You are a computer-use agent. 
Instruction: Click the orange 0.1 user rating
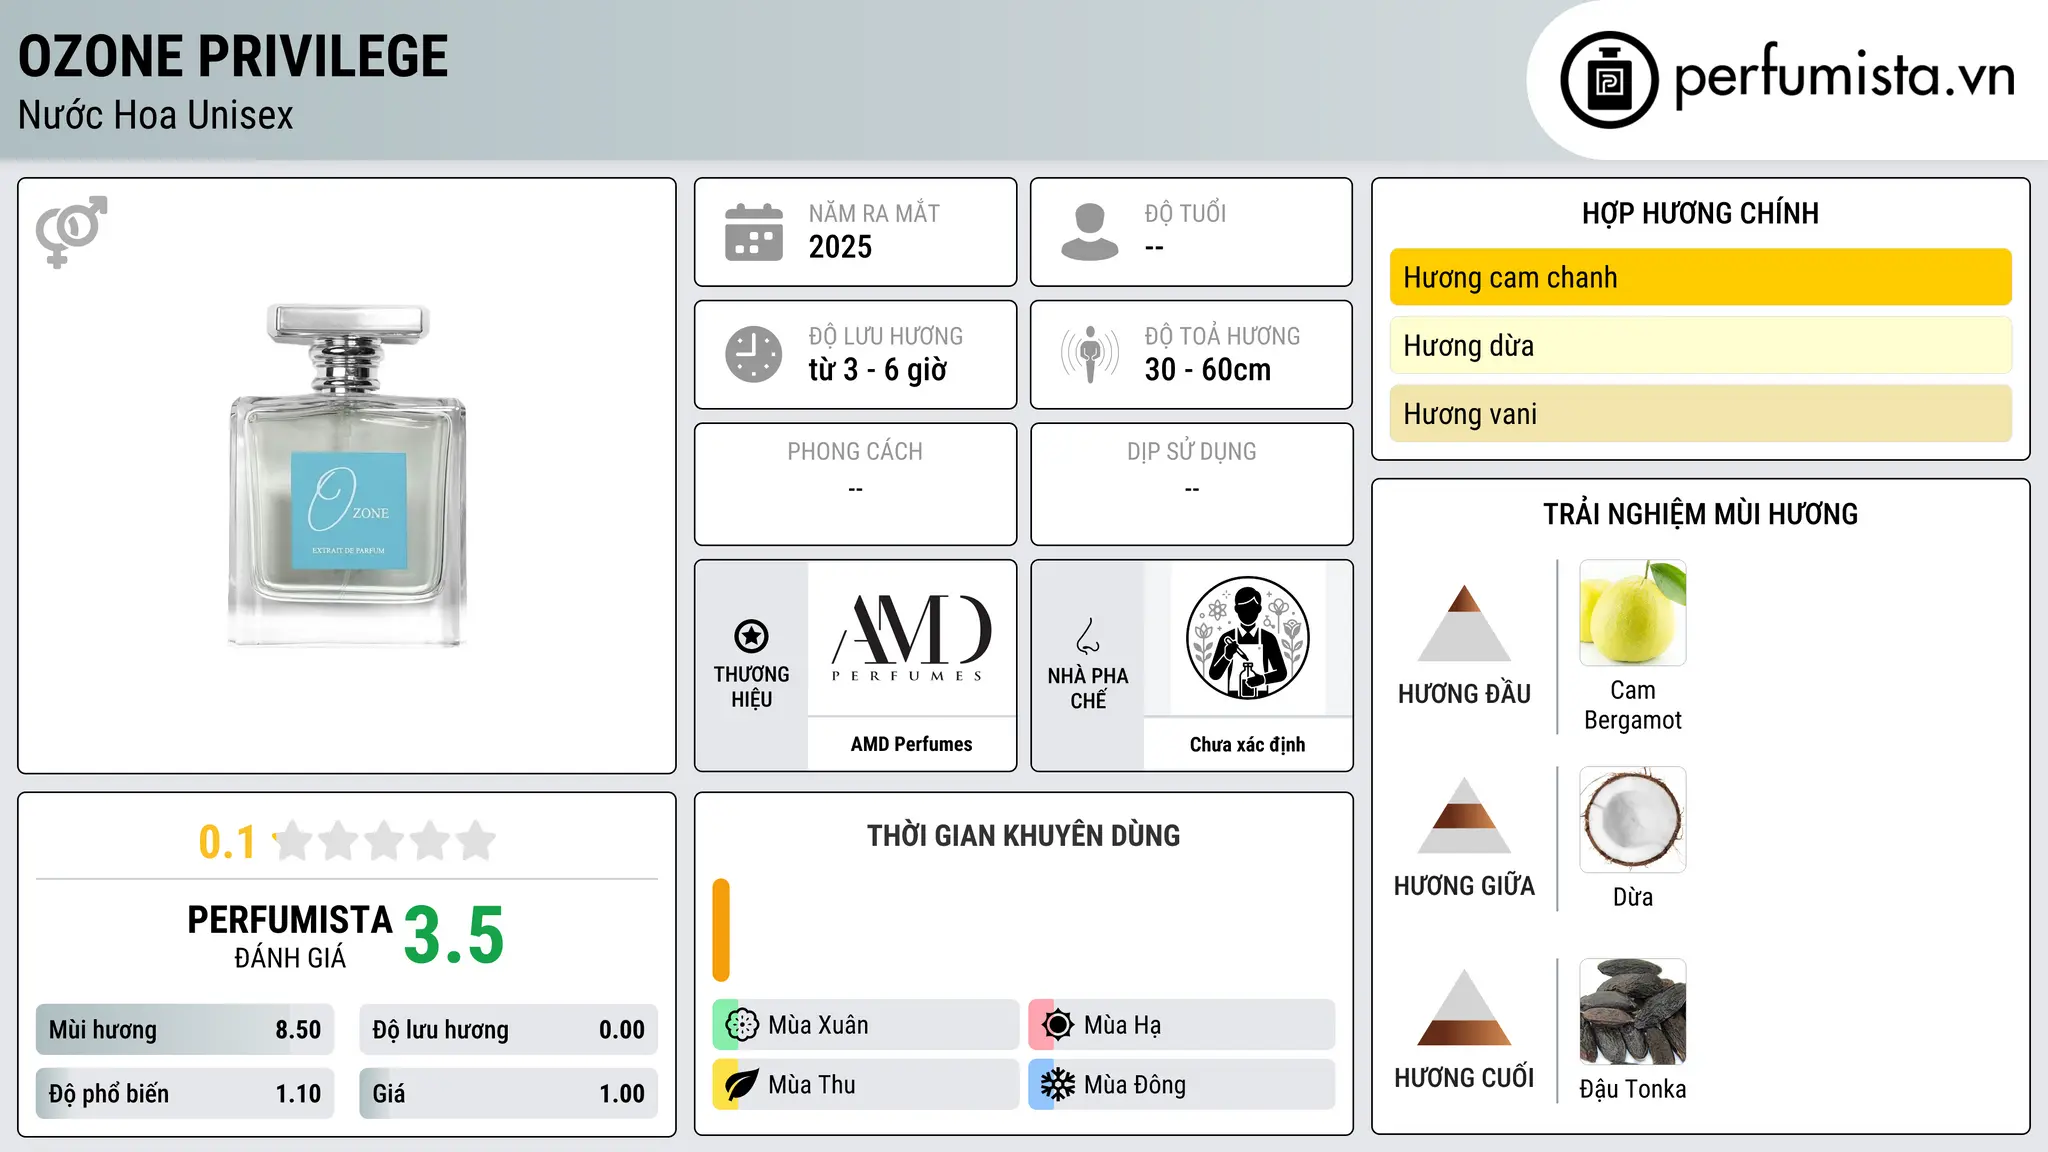point(227,842)
